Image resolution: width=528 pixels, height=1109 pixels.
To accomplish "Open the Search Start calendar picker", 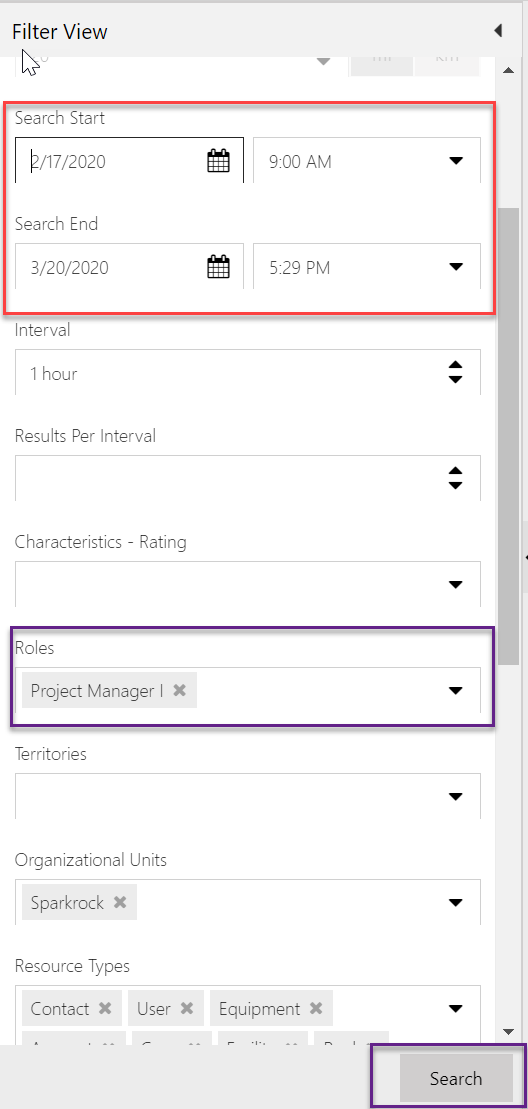I will pos(218,161).
